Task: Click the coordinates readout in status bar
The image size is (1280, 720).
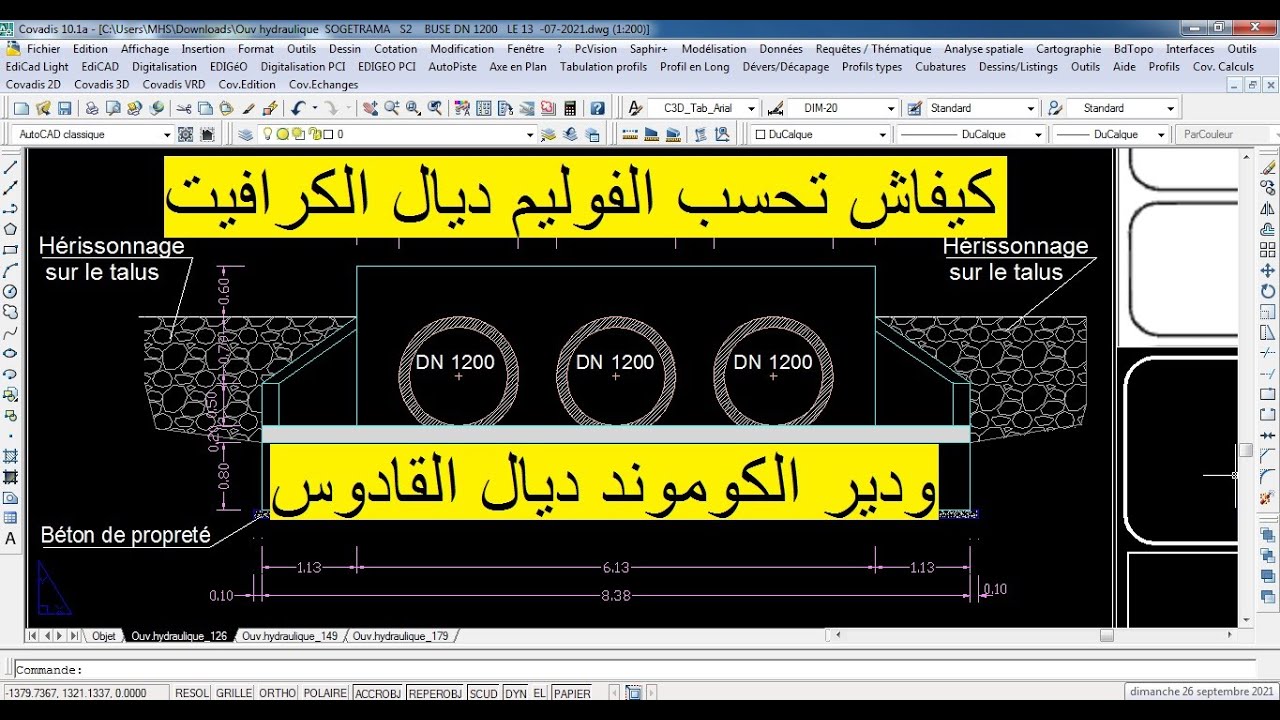Action: 85,693
